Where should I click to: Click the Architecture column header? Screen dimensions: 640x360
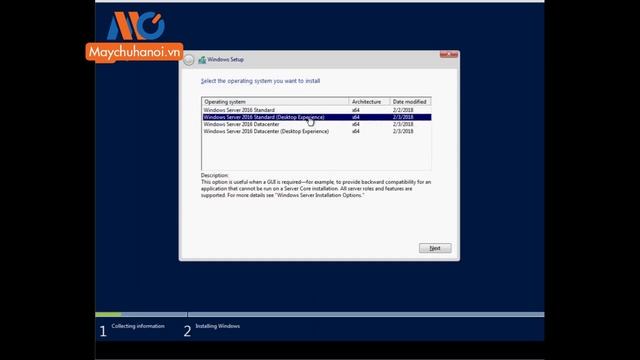[x=369, y=102]
